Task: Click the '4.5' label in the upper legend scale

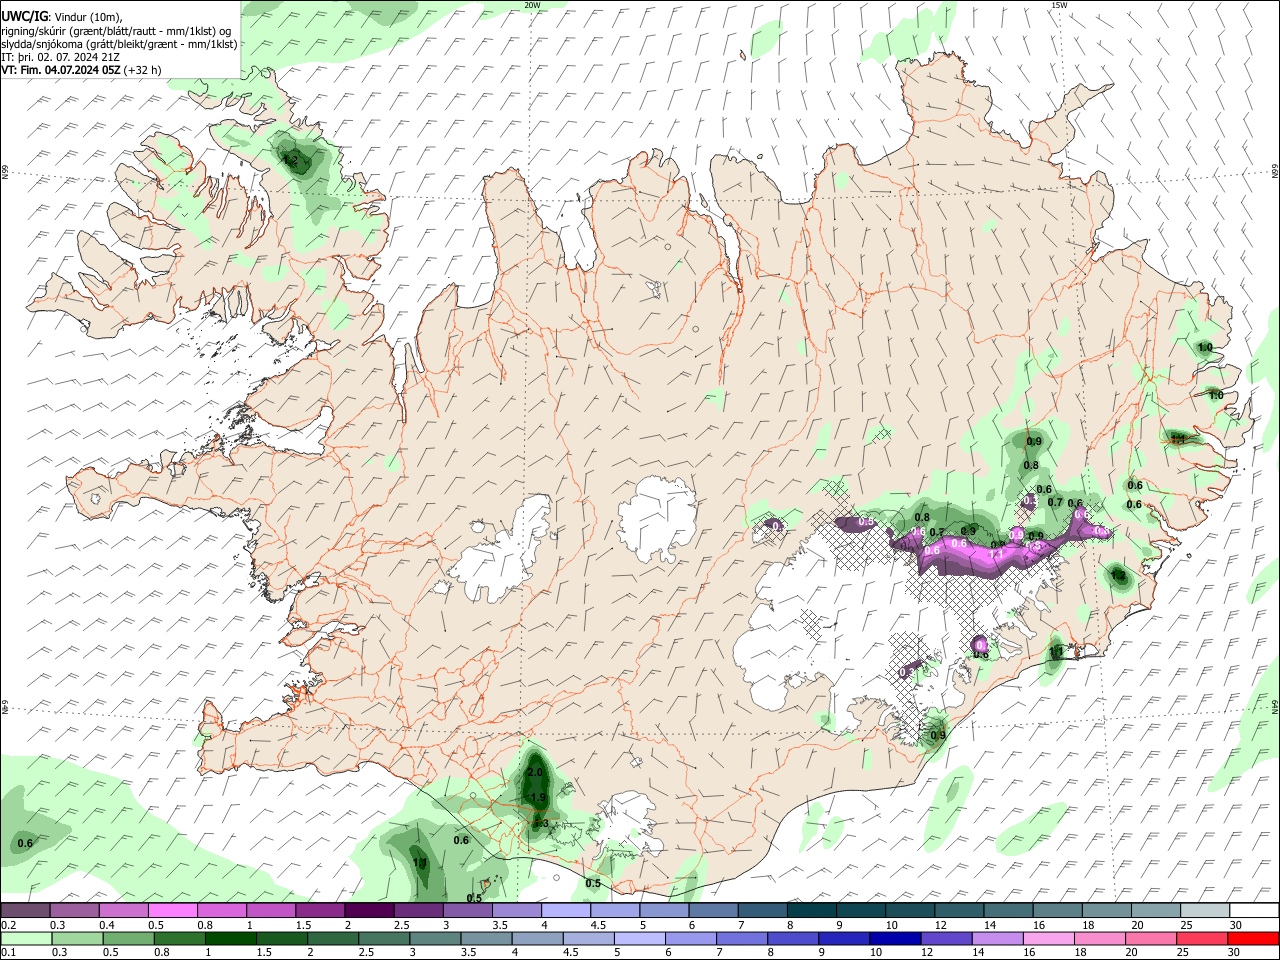Action: click(x=598, y=926)
